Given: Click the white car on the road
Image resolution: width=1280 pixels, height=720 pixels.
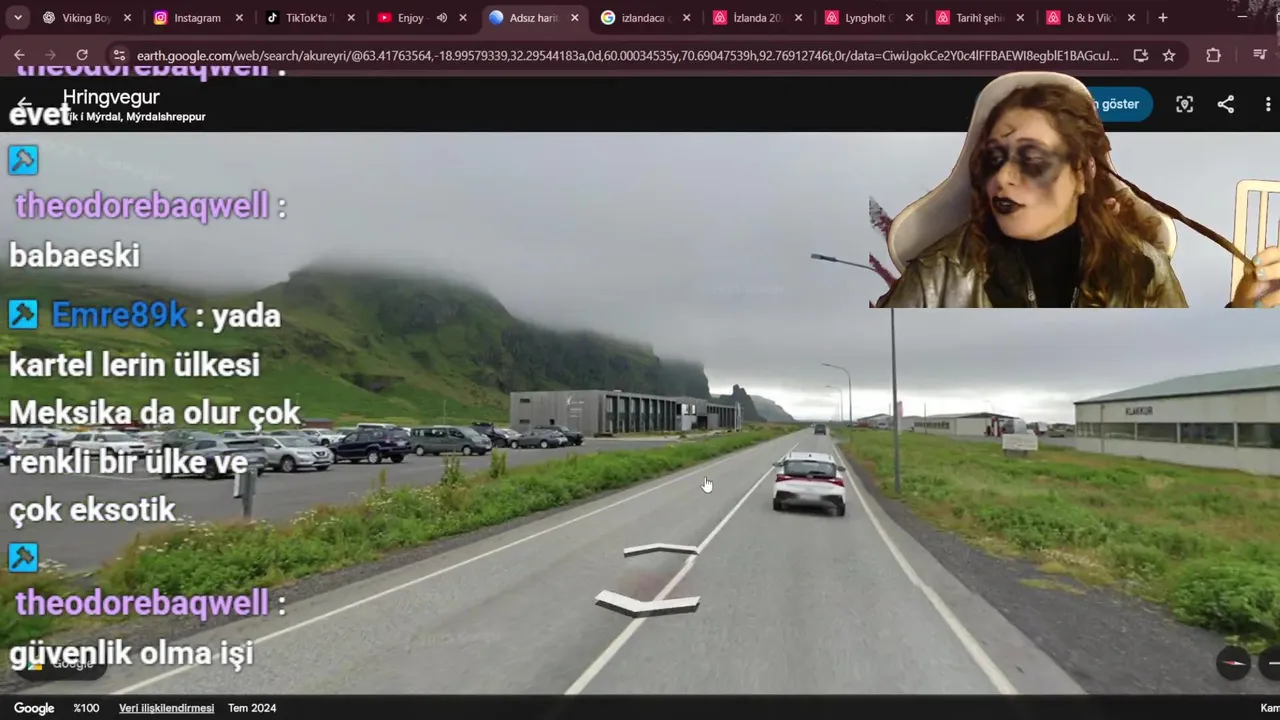Looking at the screenshot, I should [809, 483].
